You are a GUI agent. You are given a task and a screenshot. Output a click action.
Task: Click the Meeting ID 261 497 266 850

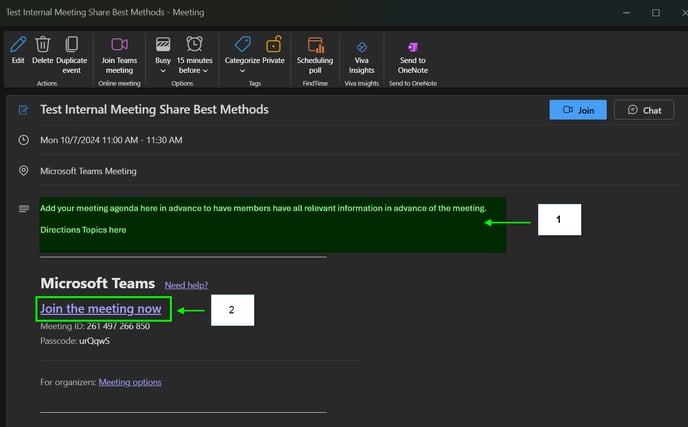click(x=95, y=326)
